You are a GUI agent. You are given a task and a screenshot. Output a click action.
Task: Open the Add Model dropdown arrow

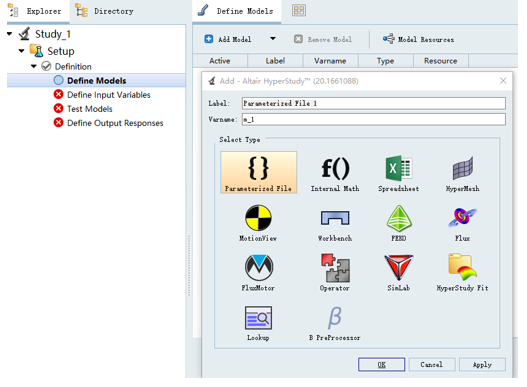point(273,39)
